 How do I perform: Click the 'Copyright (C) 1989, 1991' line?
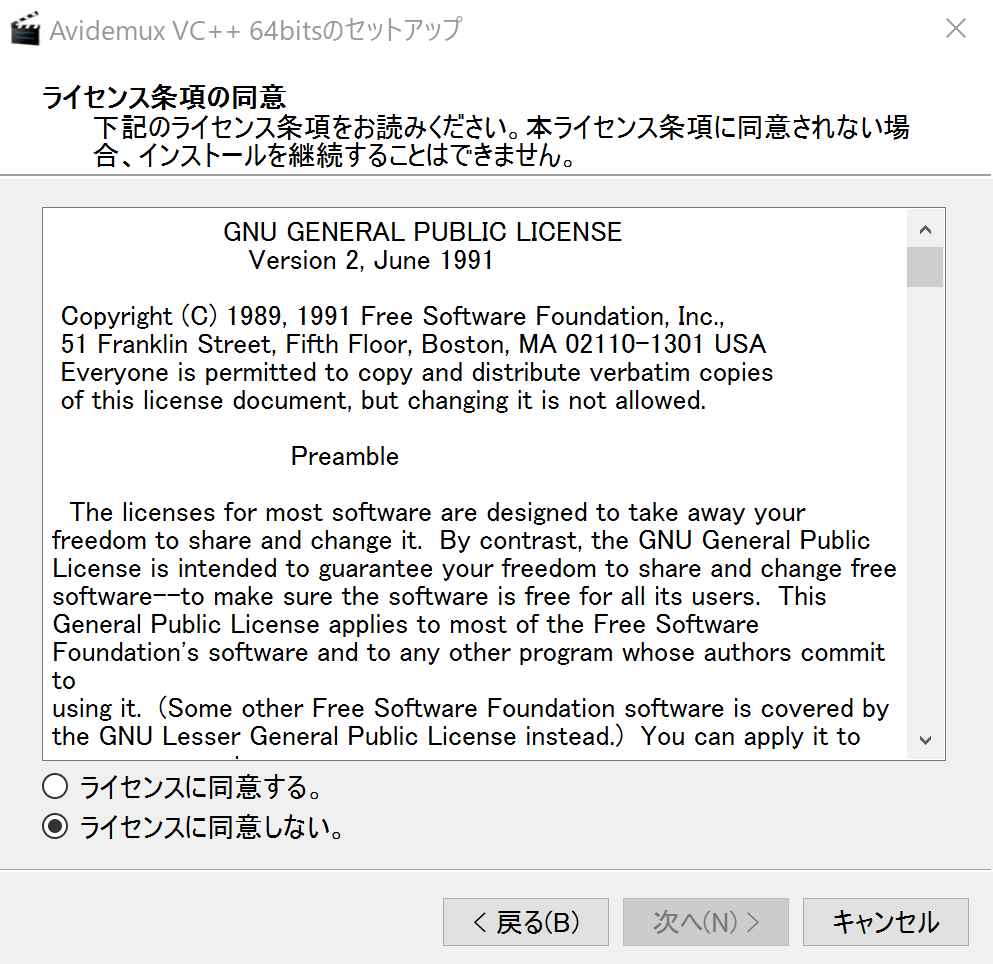393,316
